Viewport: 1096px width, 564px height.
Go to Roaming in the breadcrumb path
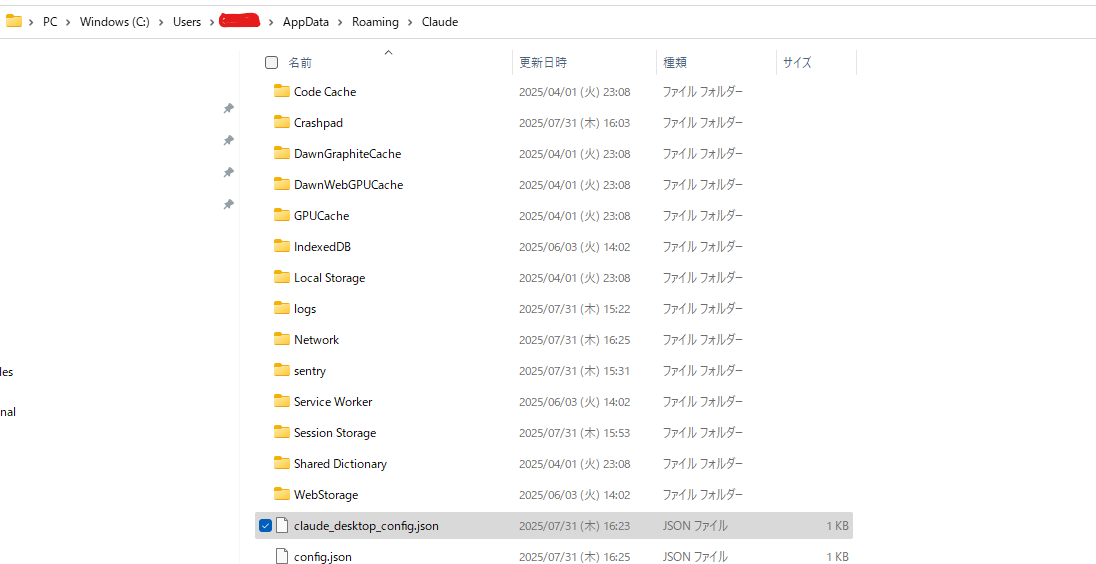click(x=375, y=22)
